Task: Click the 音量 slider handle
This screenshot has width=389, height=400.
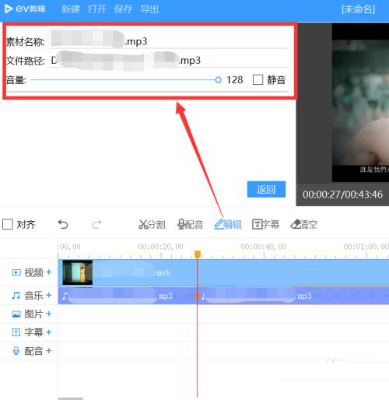Action: pos(218,80)
